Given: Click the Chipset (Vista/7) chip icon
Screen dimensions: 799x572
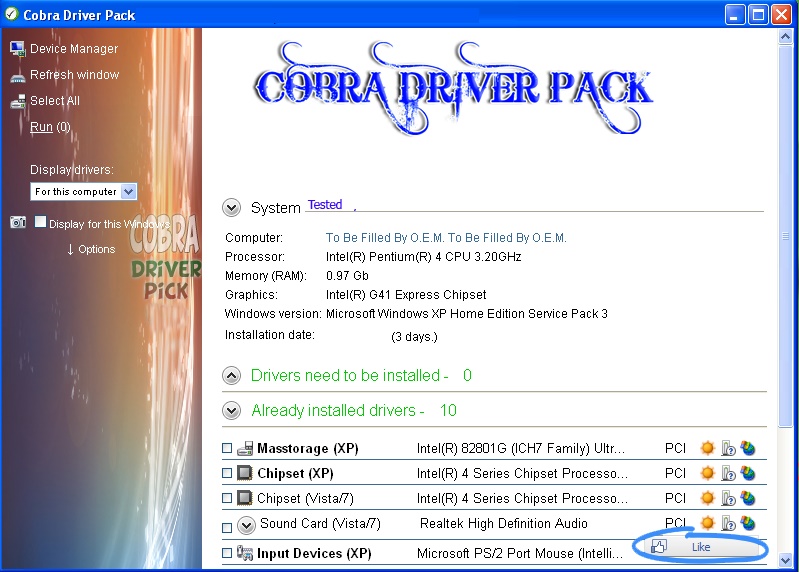Looking at the screenshot, I should coord(245,498).
